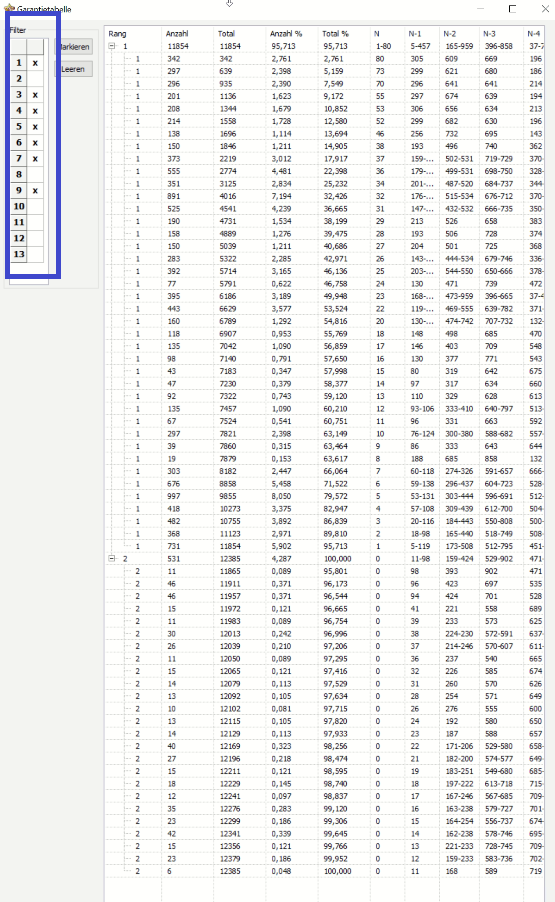The width and height of the screenshot is (555, 902).
Task: Select the Anzahl value 891
Action: [174, 196]
